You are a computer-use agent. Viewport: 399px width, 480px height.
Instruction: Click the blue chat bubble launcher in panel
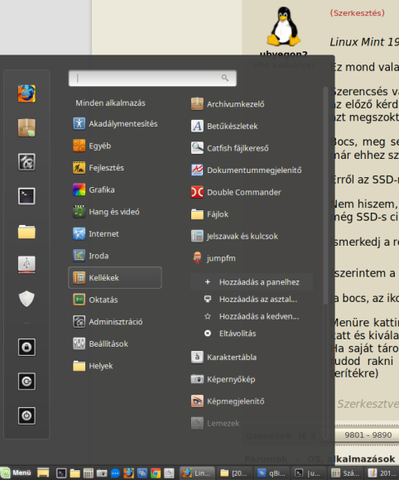click(x=115, y=473)
